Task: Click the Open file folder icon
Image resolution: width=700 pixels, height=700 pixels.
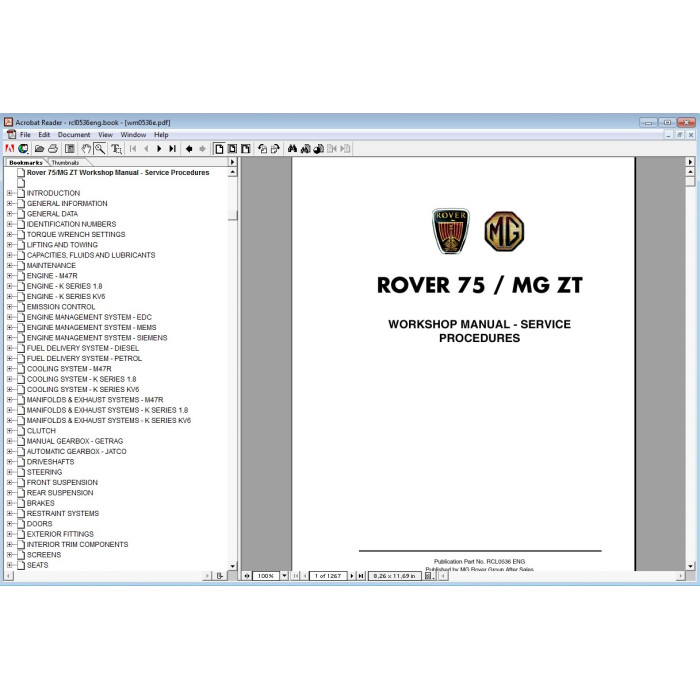Action: tap(39, 149)
